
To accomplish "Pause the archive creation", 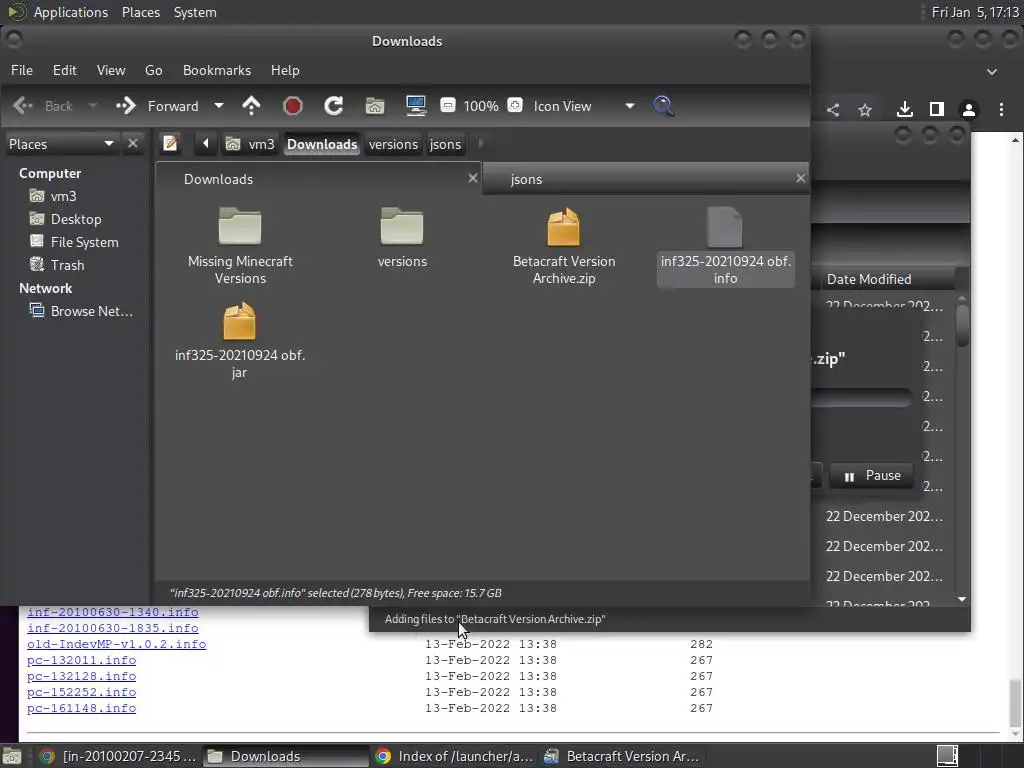I will pyautogui.click(x=872, y=475).
